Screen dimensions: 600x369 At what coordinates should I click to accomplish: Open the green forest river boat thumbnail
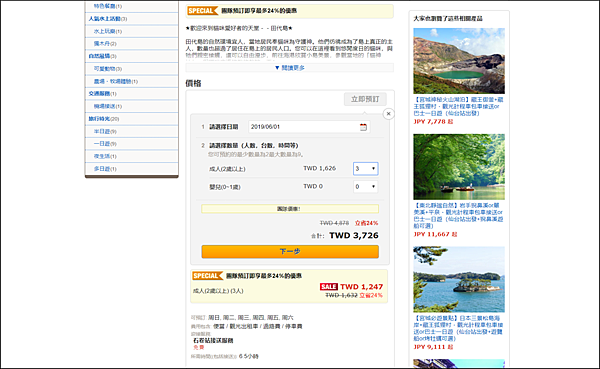(459, 167)
